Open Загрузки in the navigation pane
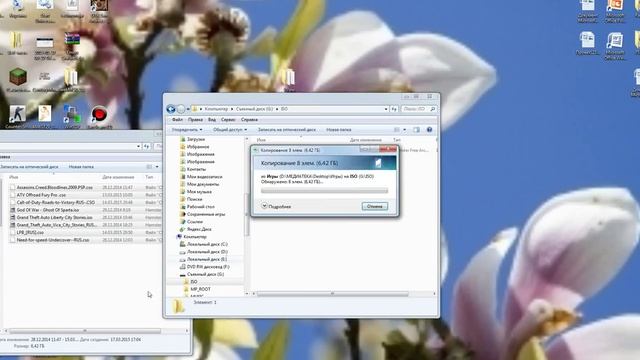 (196, 139)
